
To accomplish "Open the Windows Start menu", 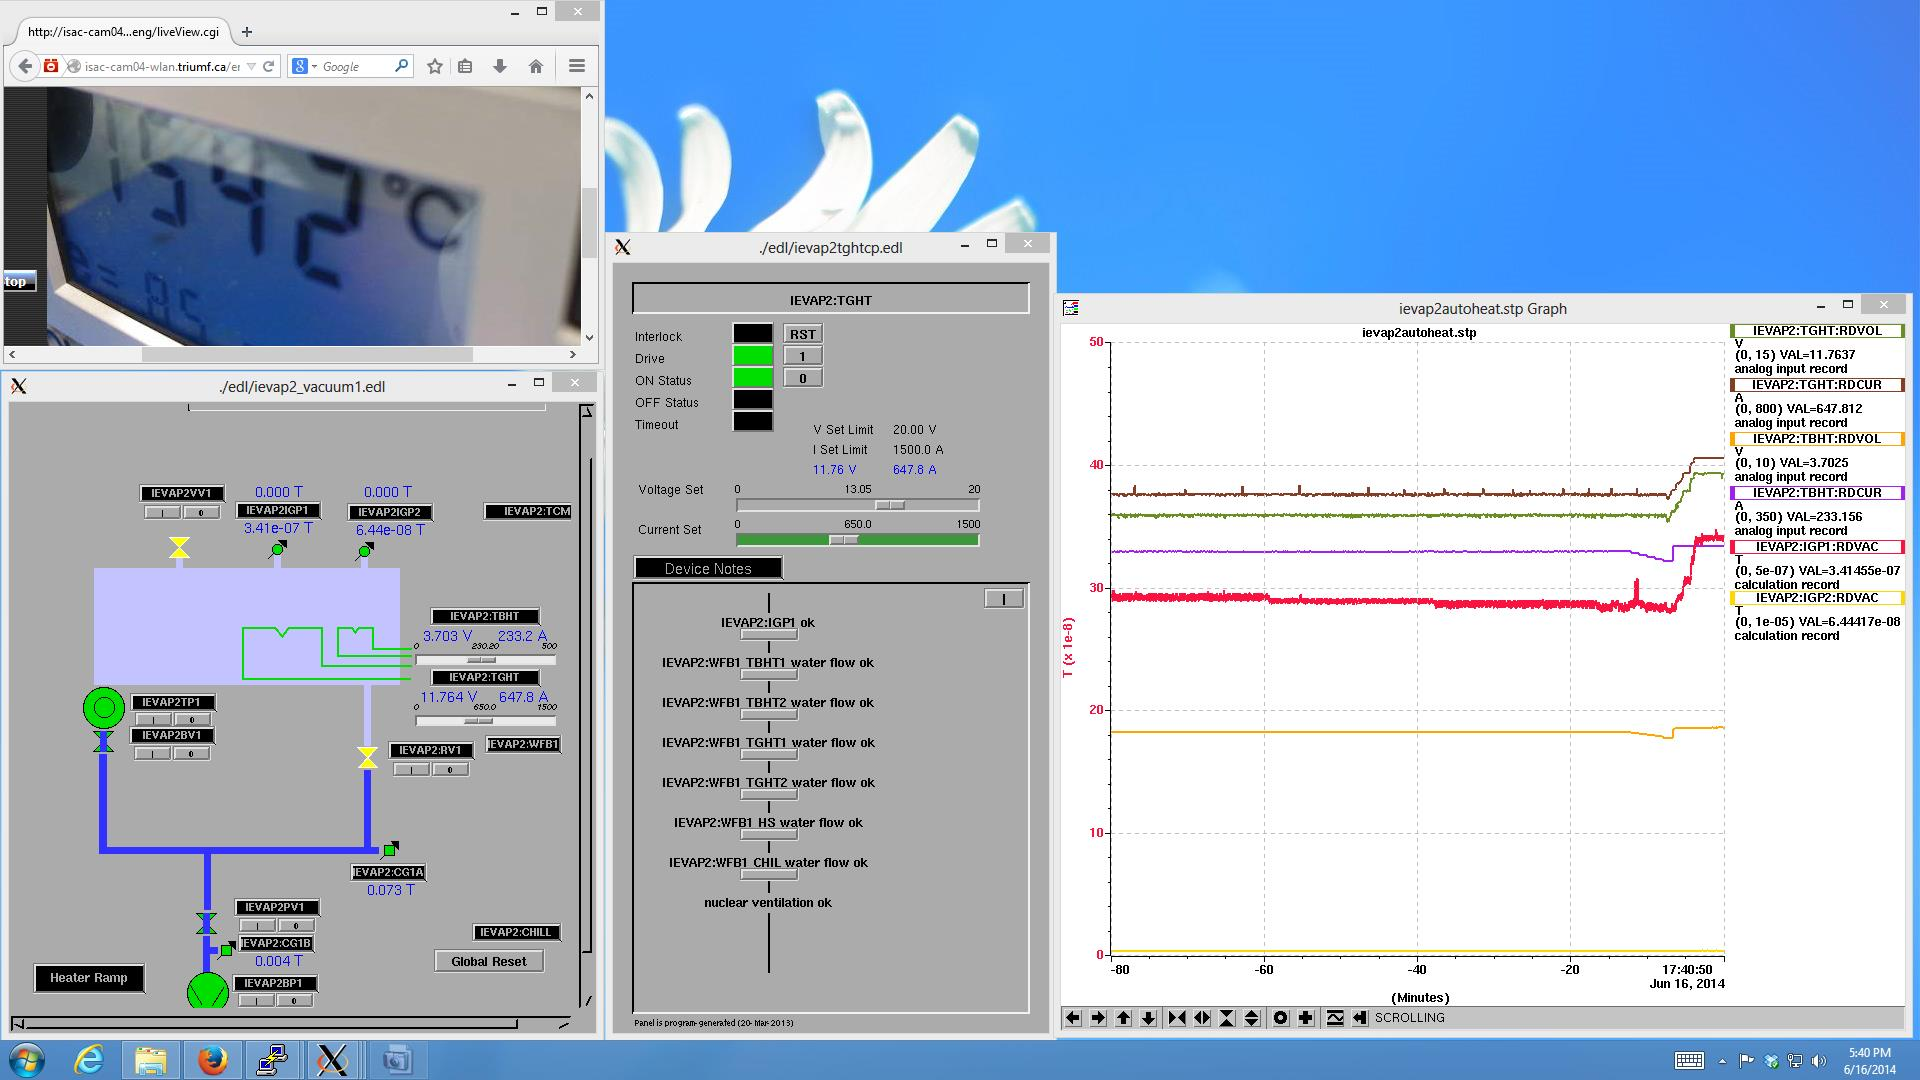I will pos(26,1059).
